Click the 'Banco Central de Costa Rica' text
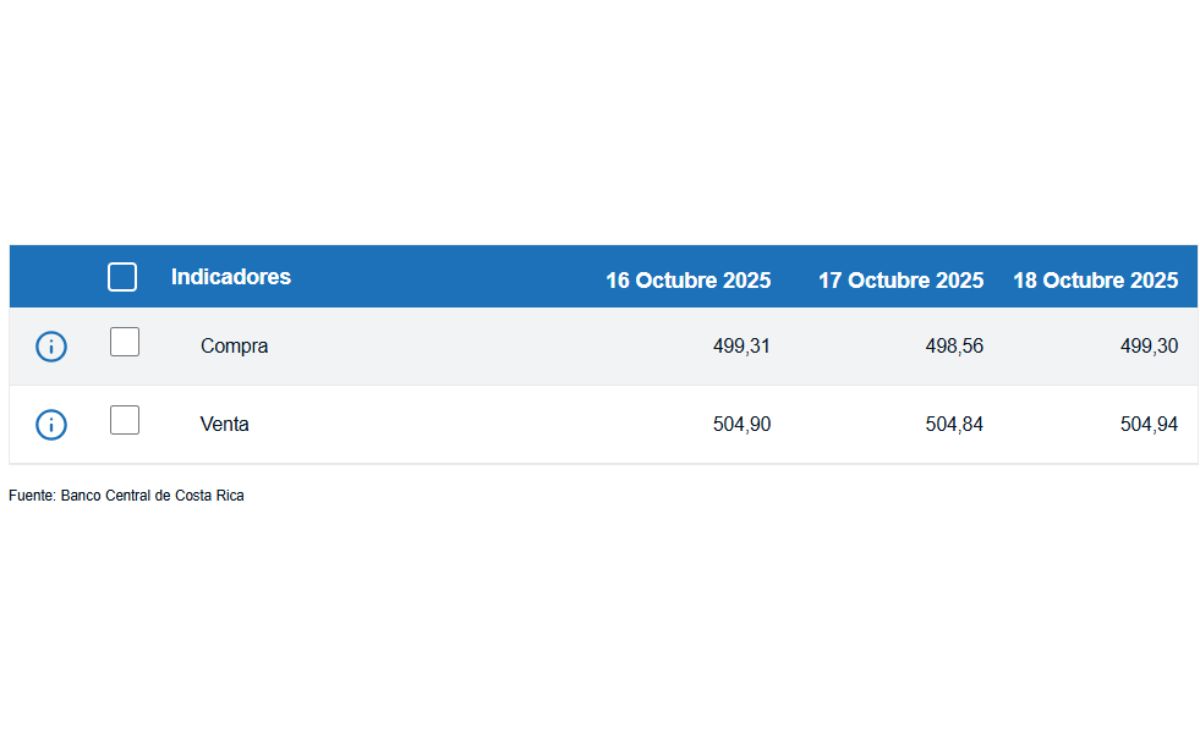This screenshot has width=1200, height=747. (152, 495)
